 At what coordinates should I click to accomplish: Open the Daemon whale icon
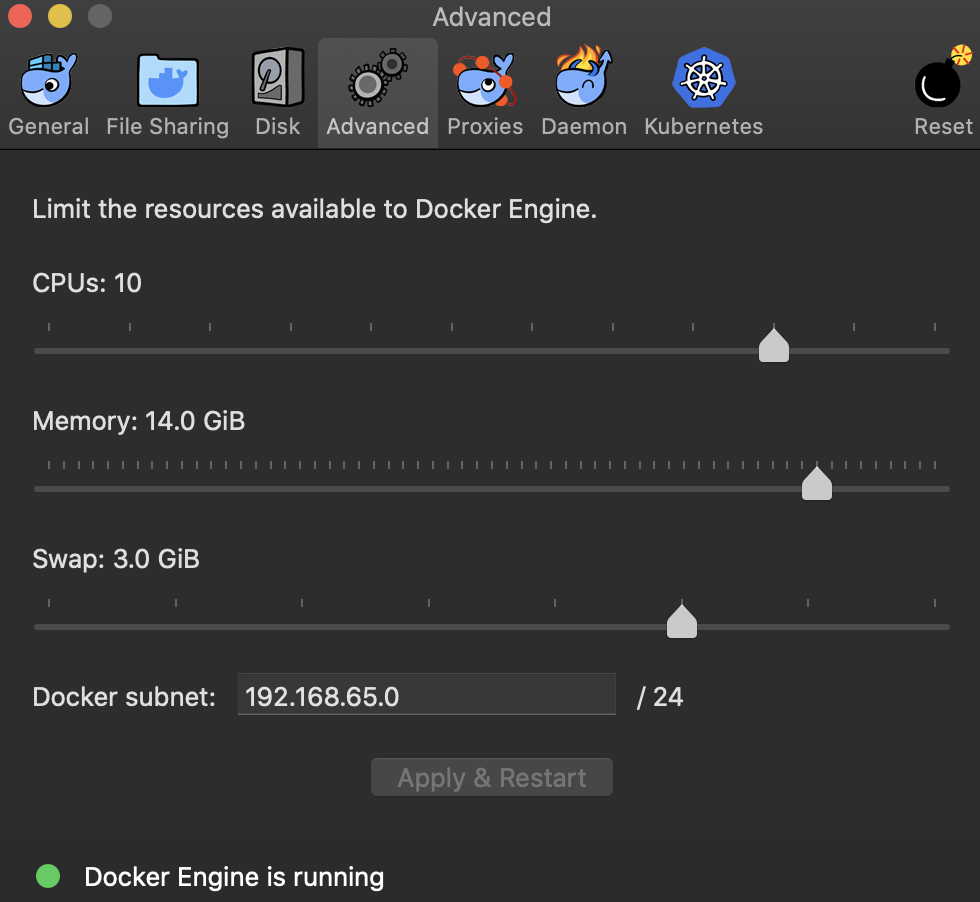583,80
